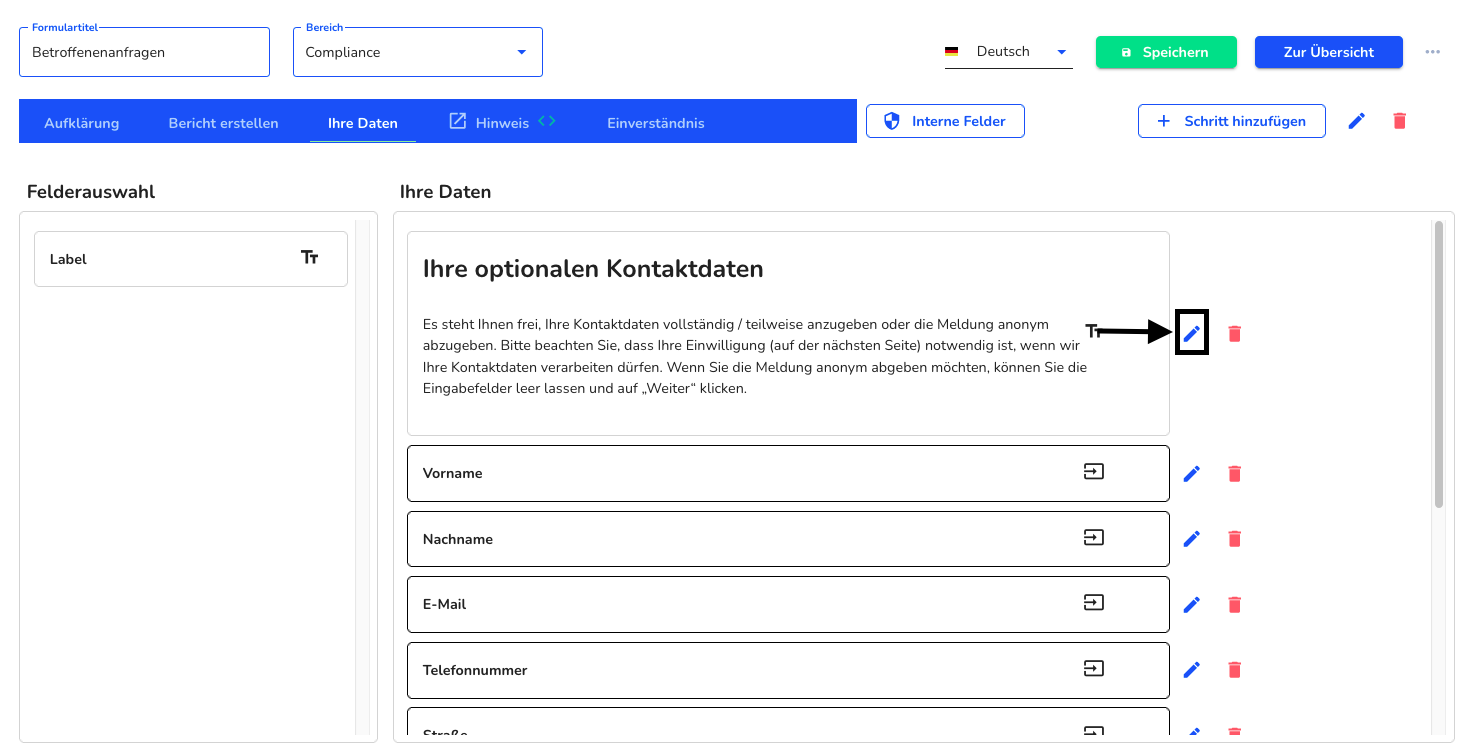
Task: Click the German flag icon
Action: coord(952,51)
